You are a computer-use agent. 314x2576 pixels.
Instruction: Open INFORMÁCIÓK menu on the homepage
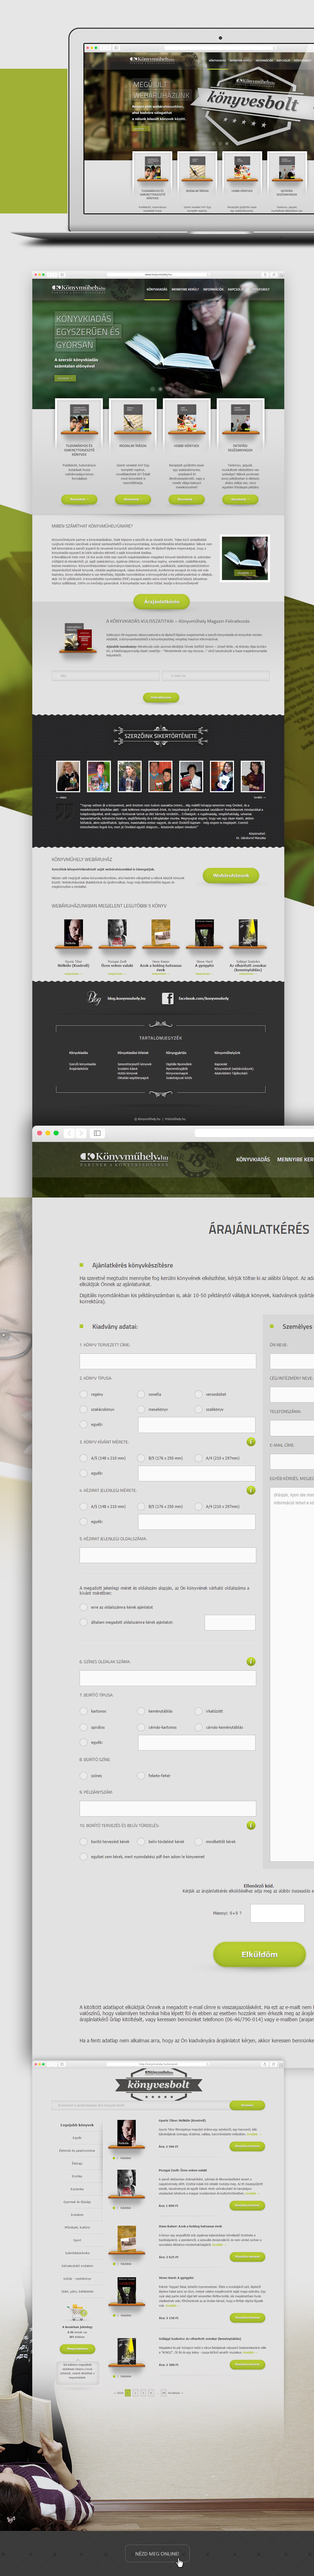point(213,289)
